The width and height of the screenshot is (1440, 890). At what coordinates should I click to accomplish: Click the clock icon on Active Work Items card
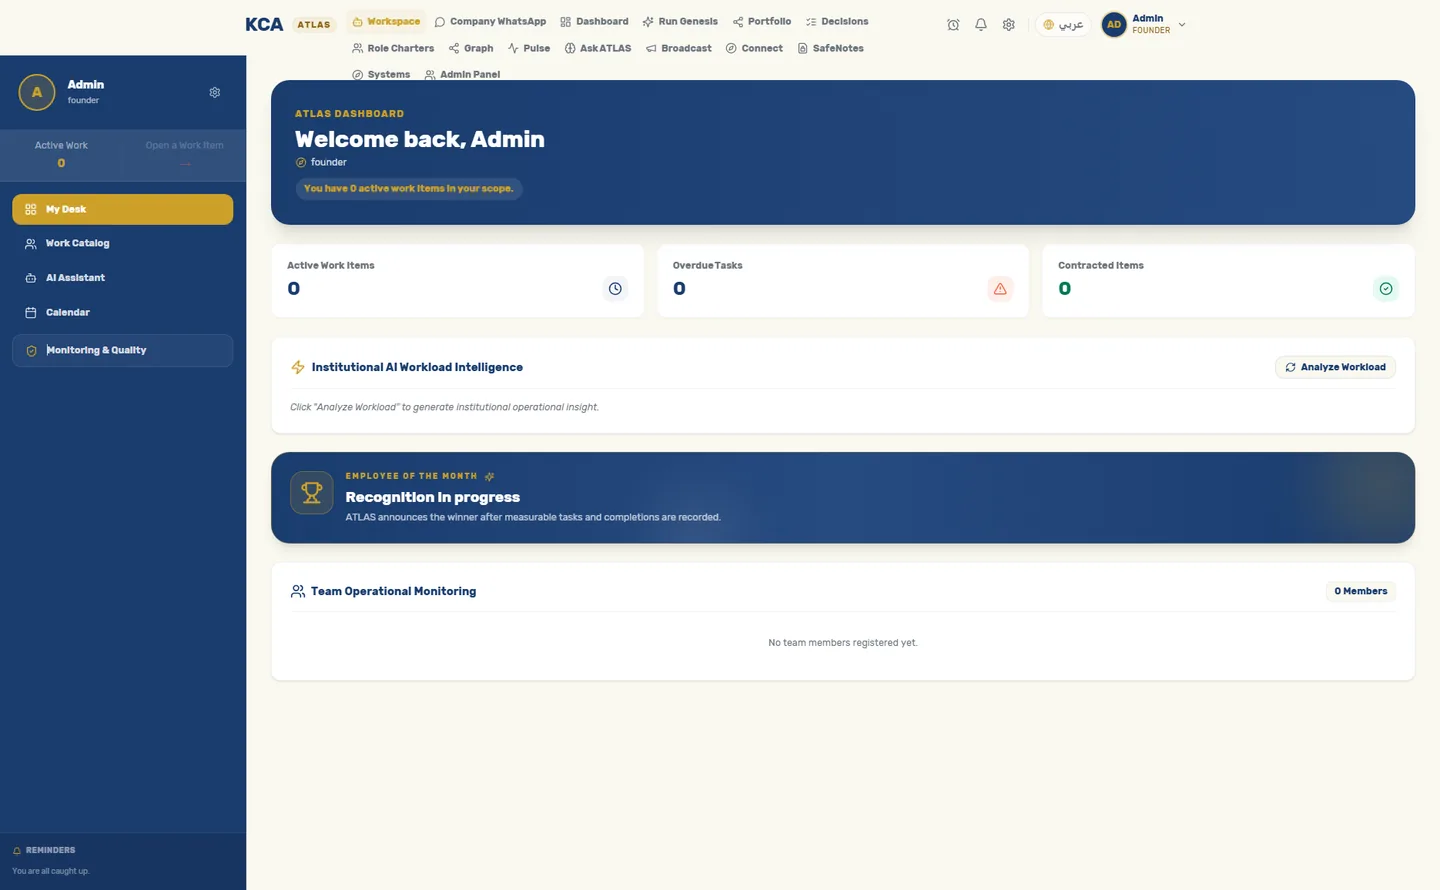(x=615, y=289)
